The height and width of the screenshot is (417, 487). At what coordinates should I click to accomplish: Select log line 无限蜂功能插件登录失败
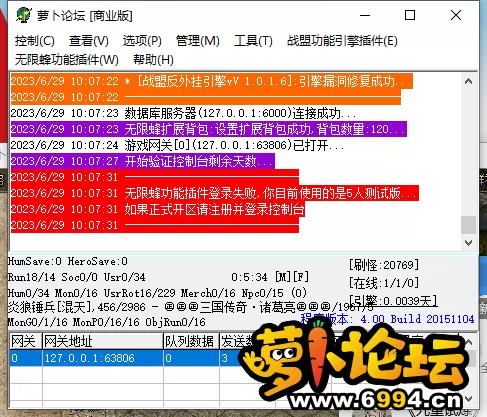click(x=214, y=193)
